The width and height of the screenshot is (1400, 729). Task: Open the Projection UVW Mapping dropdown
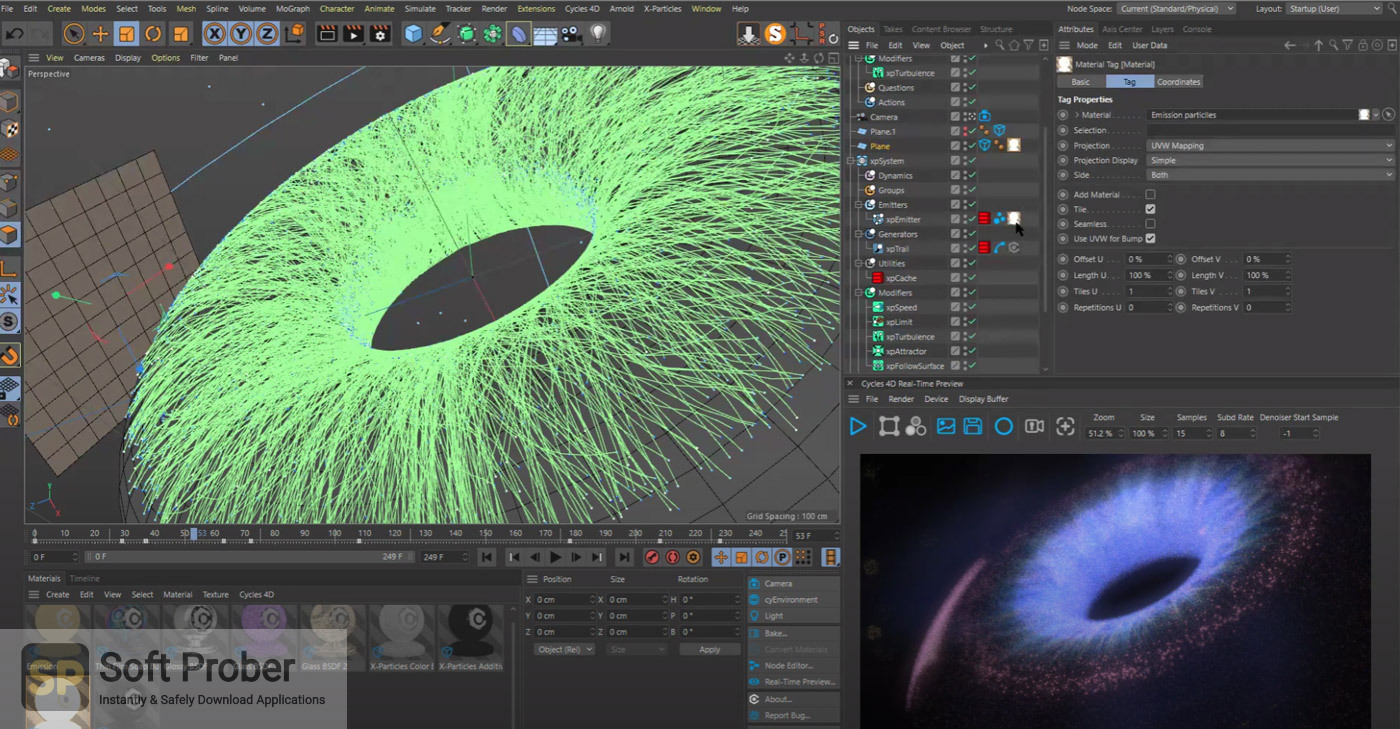point(1270,146)
